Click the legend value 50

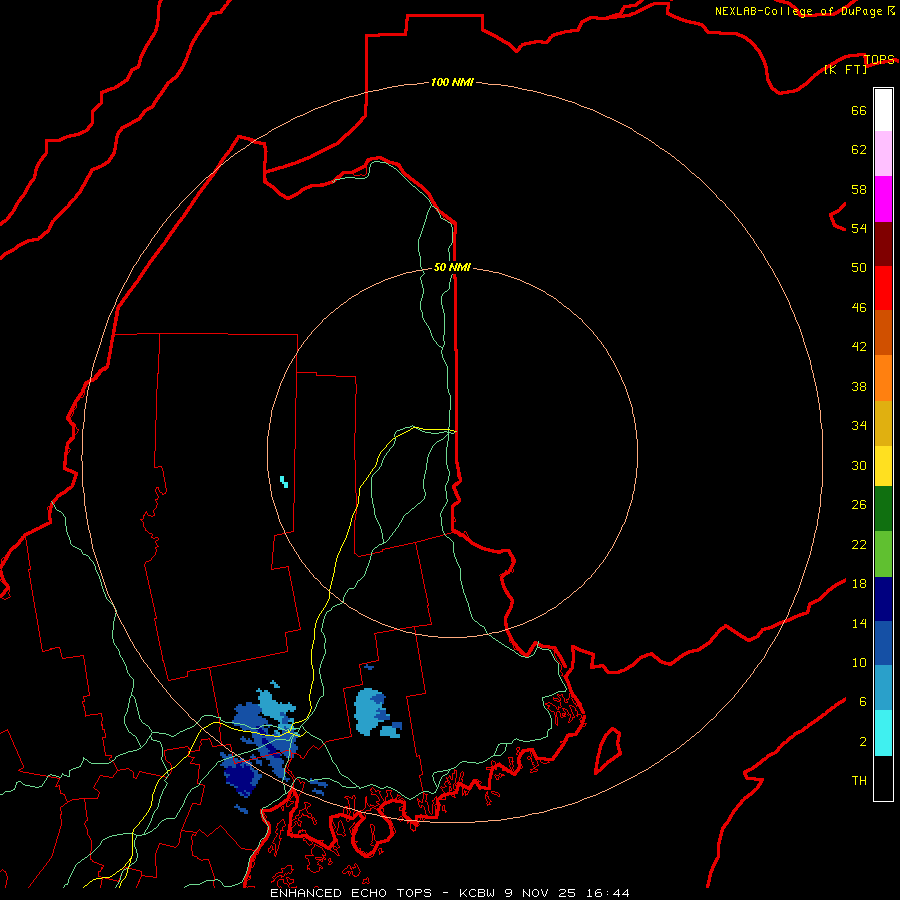859,268
